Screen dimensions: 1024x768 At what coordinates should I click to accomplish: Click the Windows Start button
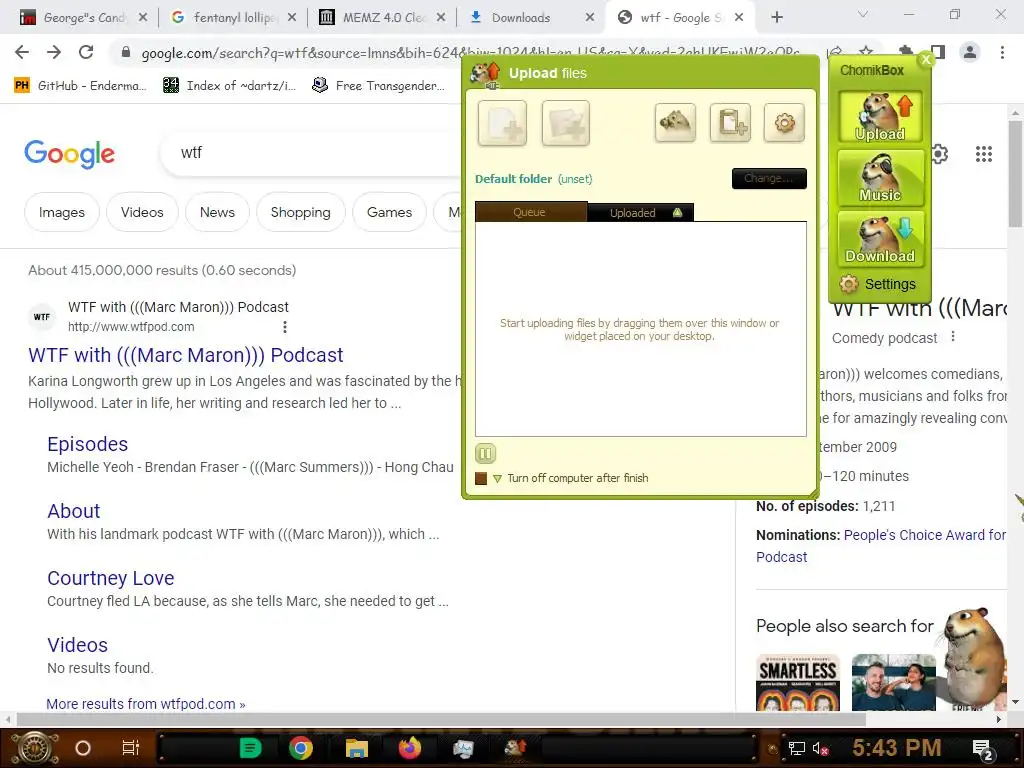pyautogui.click(x=35, y=748)
